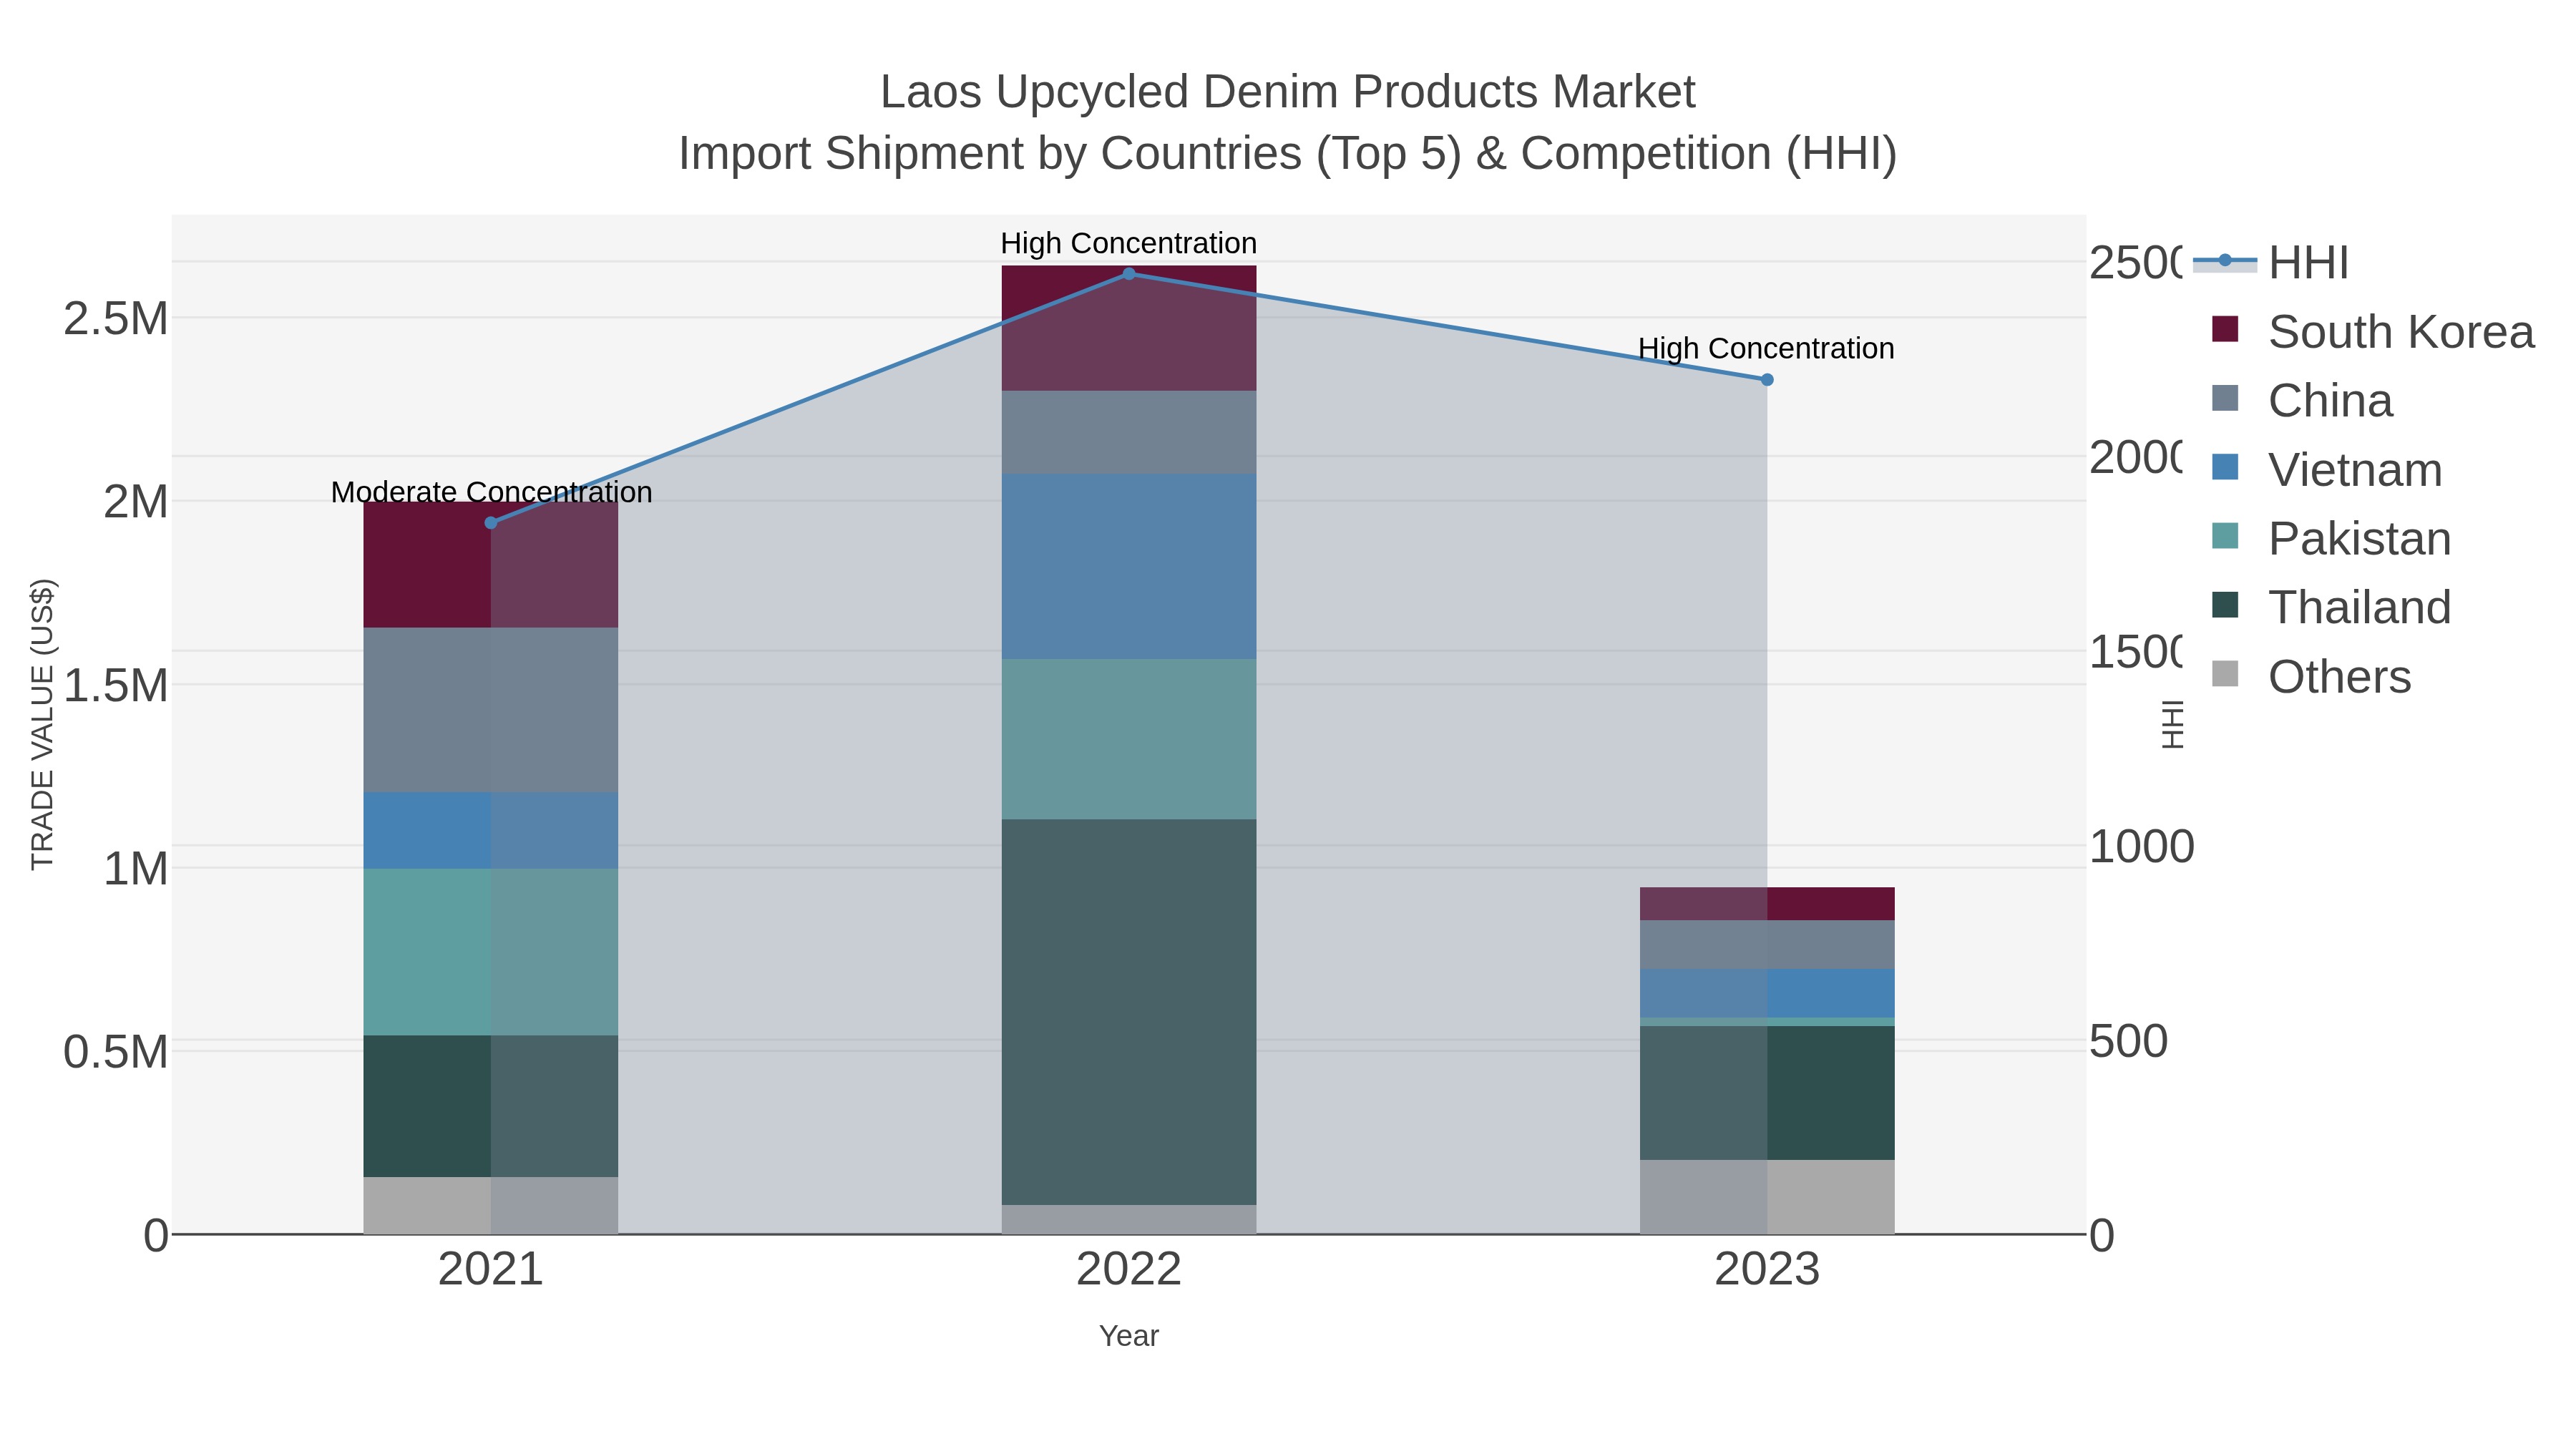This screenshot has width=2576, height=1449.
Task: Click the chart title Laos Upcycled Denim Products Market
Action: [1288, 92]
